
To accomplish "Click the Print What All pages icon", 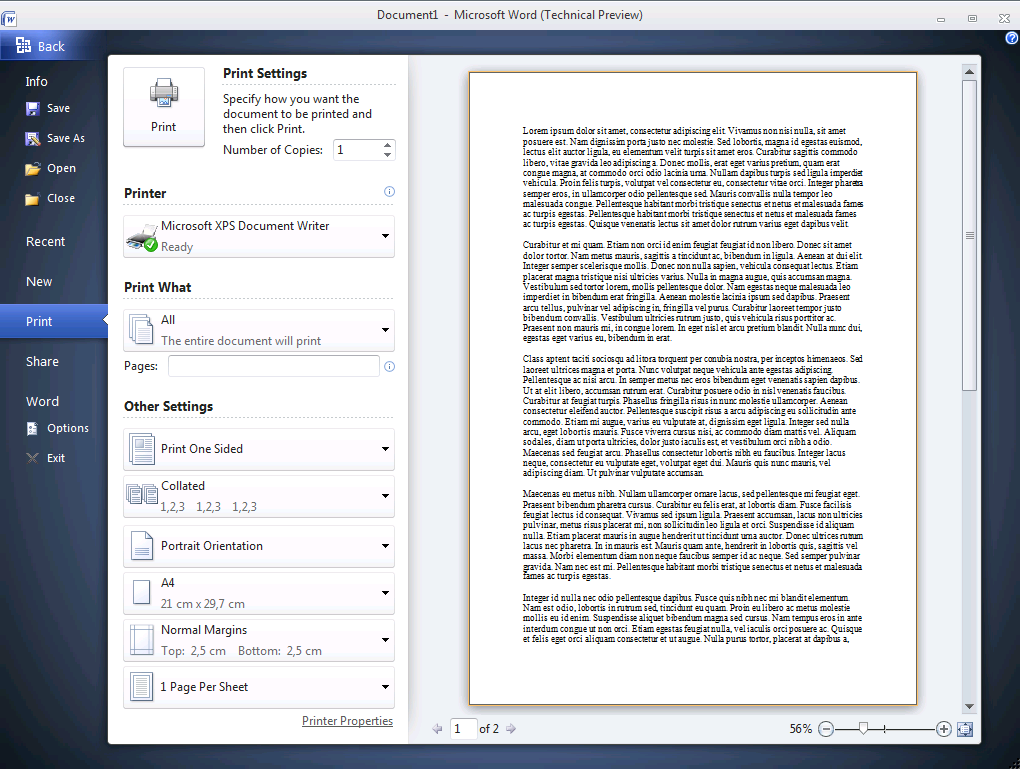I will [x=141, y=330].
